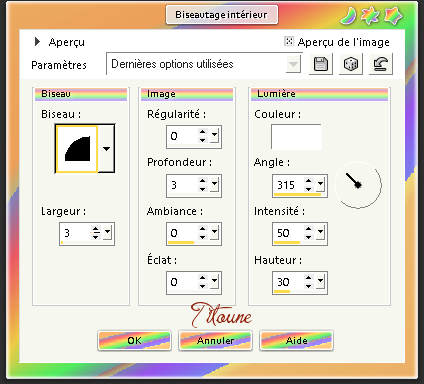
Task: Click the OK button
Action: click(x=135, y=340)
